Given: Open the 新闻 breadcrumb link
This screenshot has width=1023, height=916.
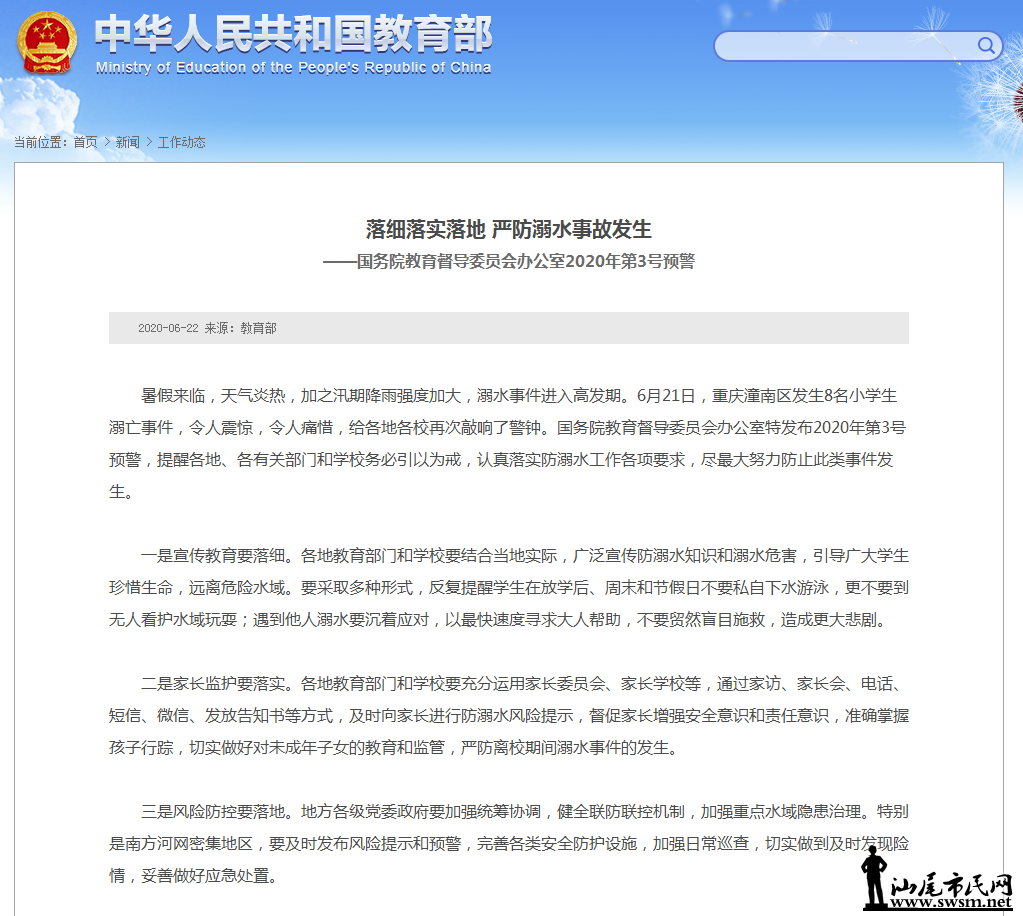Looking at the screenshot, I should [128, 142].
